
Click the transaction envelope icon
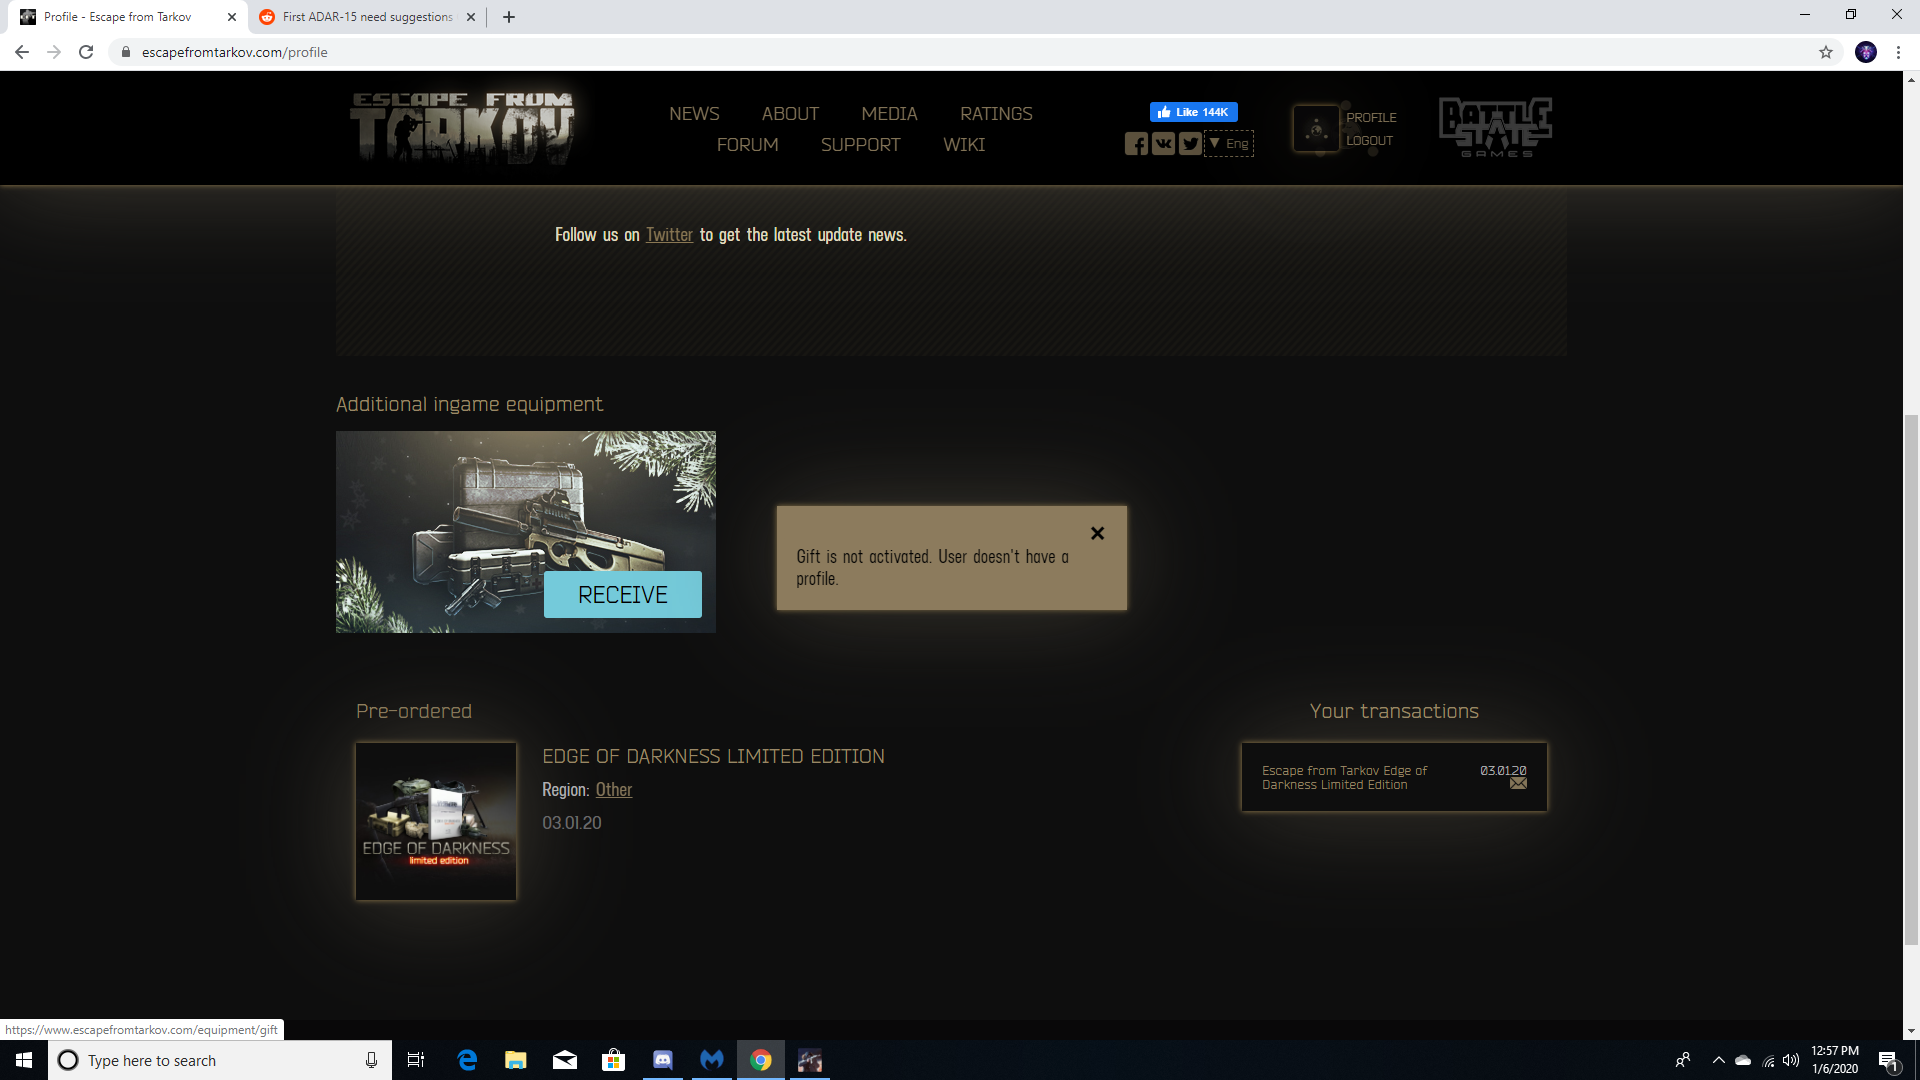[x=1518, y=784]
